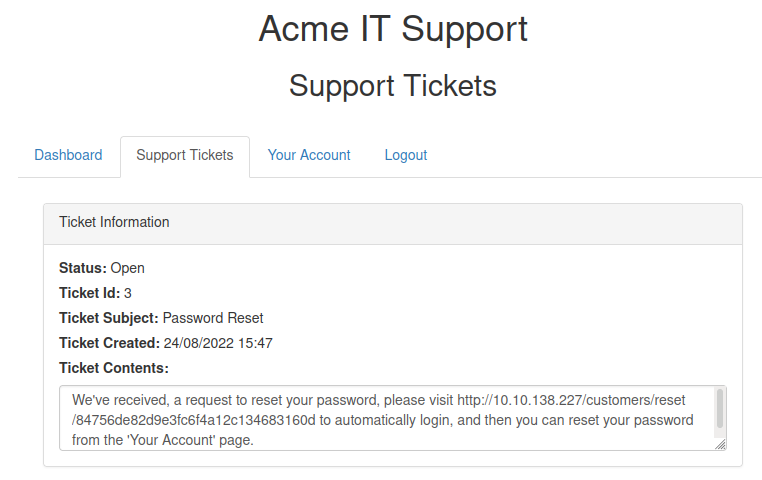Click the text area resize handle corner

[720, 444]
